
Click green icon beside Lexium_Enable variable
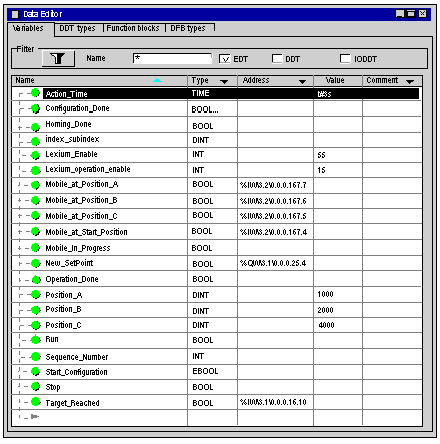pos(35,155)
